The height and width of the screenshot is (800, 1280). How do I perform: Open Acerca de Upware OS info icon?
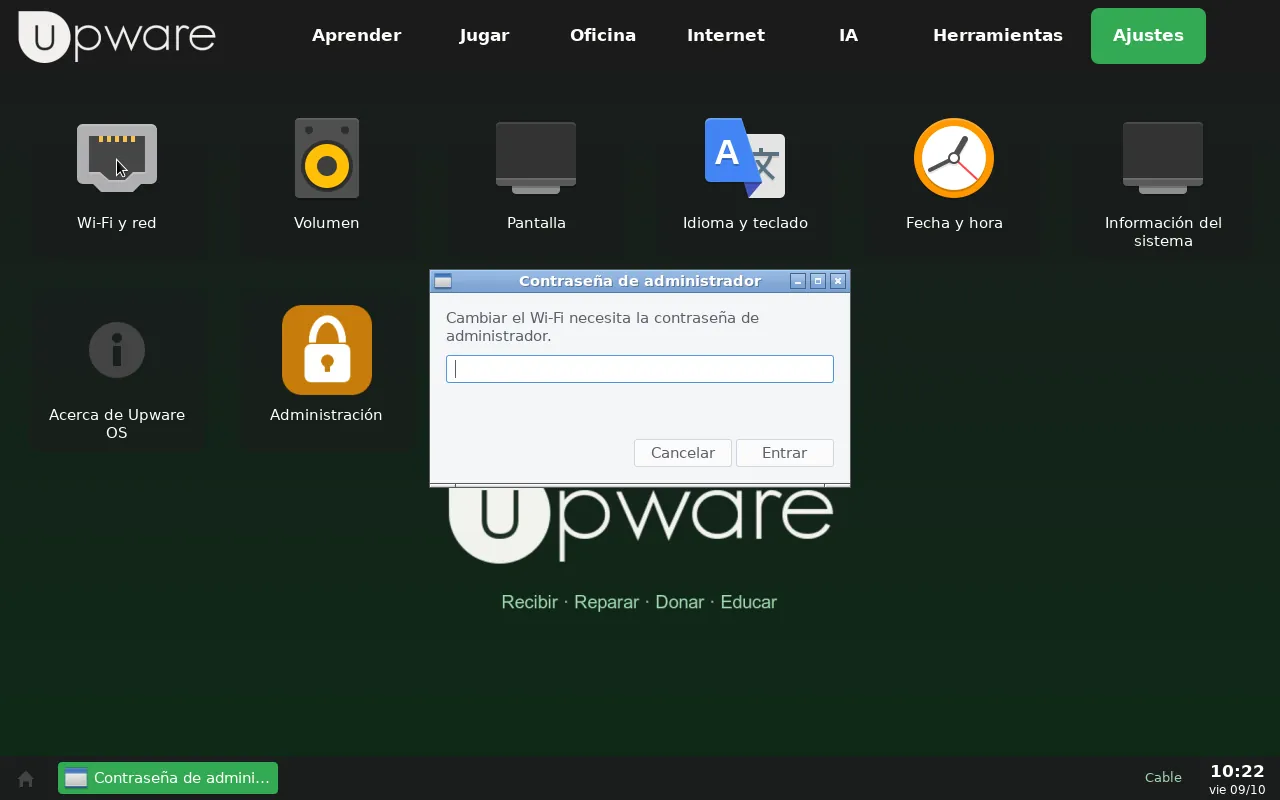pyautogui.click(x=117, y=350)
